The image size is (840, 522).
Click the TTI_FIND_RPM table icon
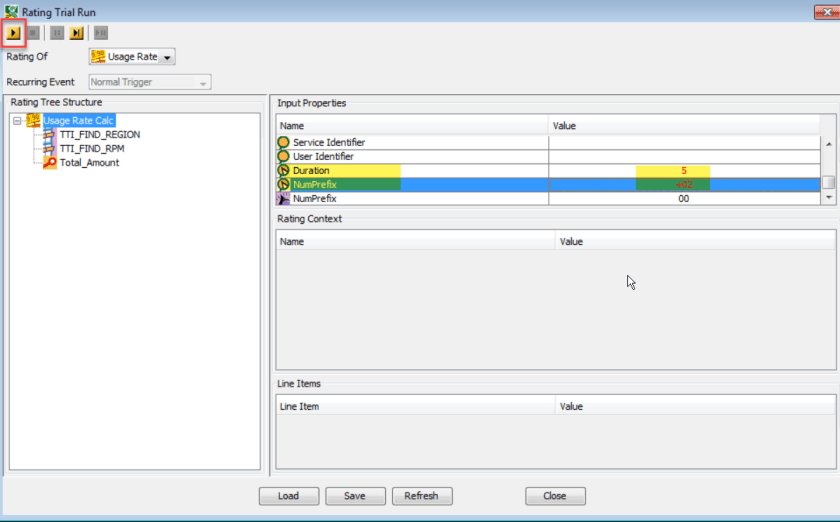(49, 148)
